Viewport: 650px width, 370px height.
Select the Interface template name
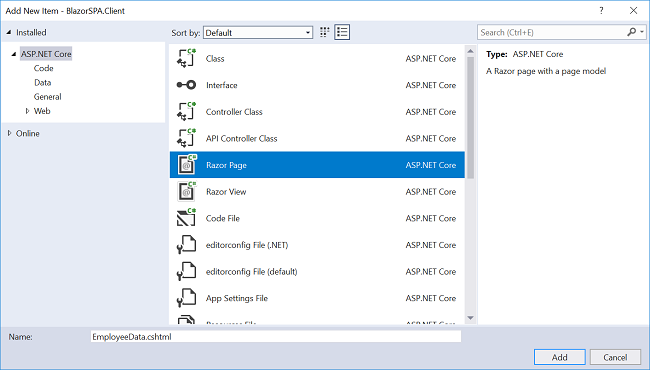click(221, 85)
